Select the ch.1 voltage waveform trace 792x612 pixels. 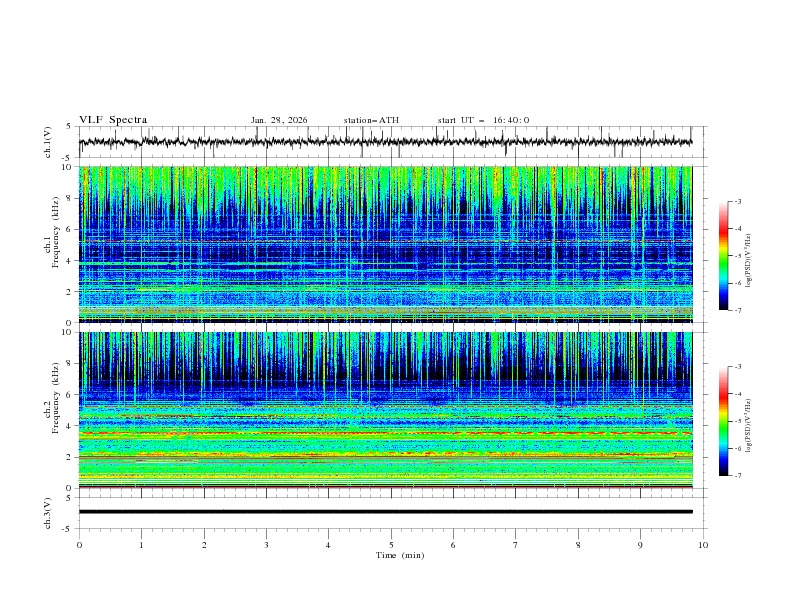[385, 142]
